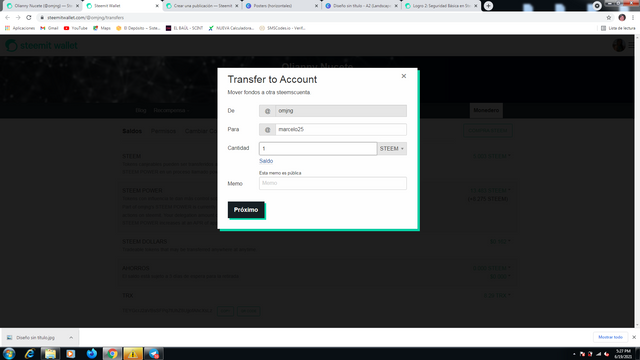Open the 5.003 STEEM balance dropdown

(491, 156)
